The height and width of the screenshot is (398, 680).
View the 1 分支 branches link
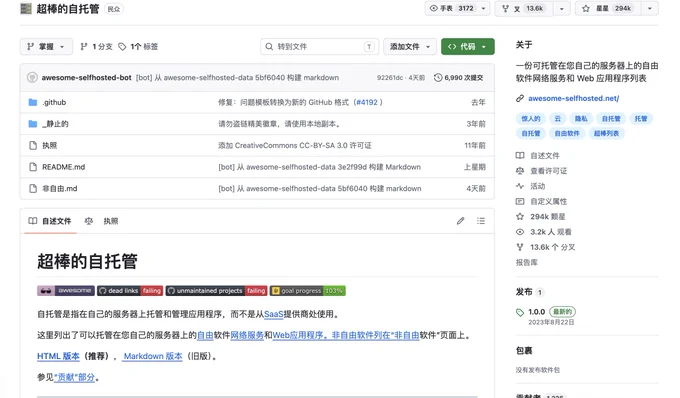(96, 46)
